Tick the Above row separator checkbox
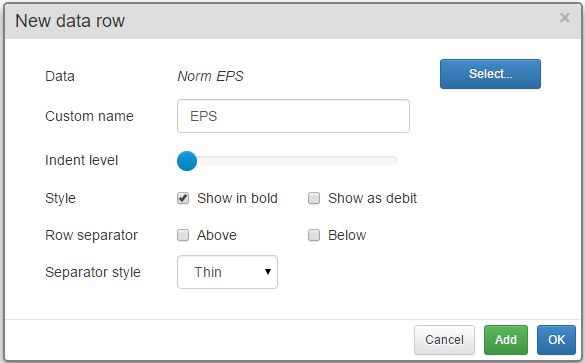Image resolution: width=585 pixels, height=363 pixels. click(183, 235)
